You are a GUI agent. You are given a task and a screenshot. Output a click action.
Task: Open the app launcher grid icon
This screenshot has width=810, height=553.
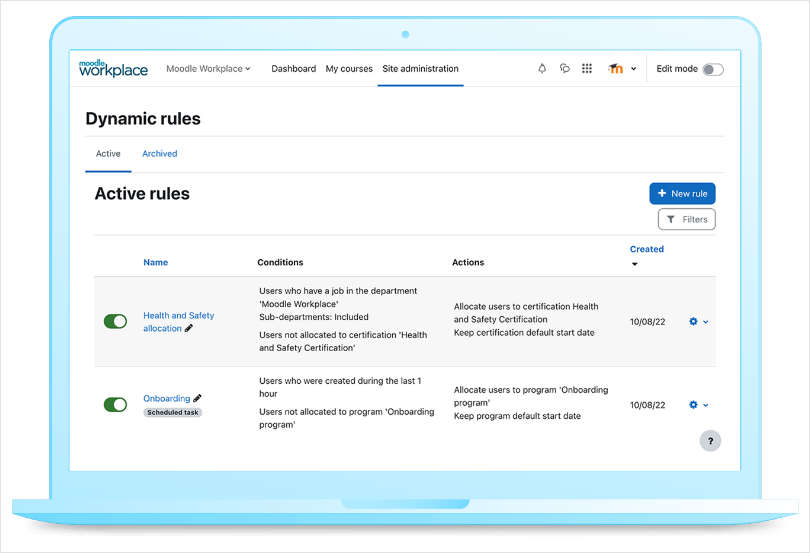tap(587, 68)
